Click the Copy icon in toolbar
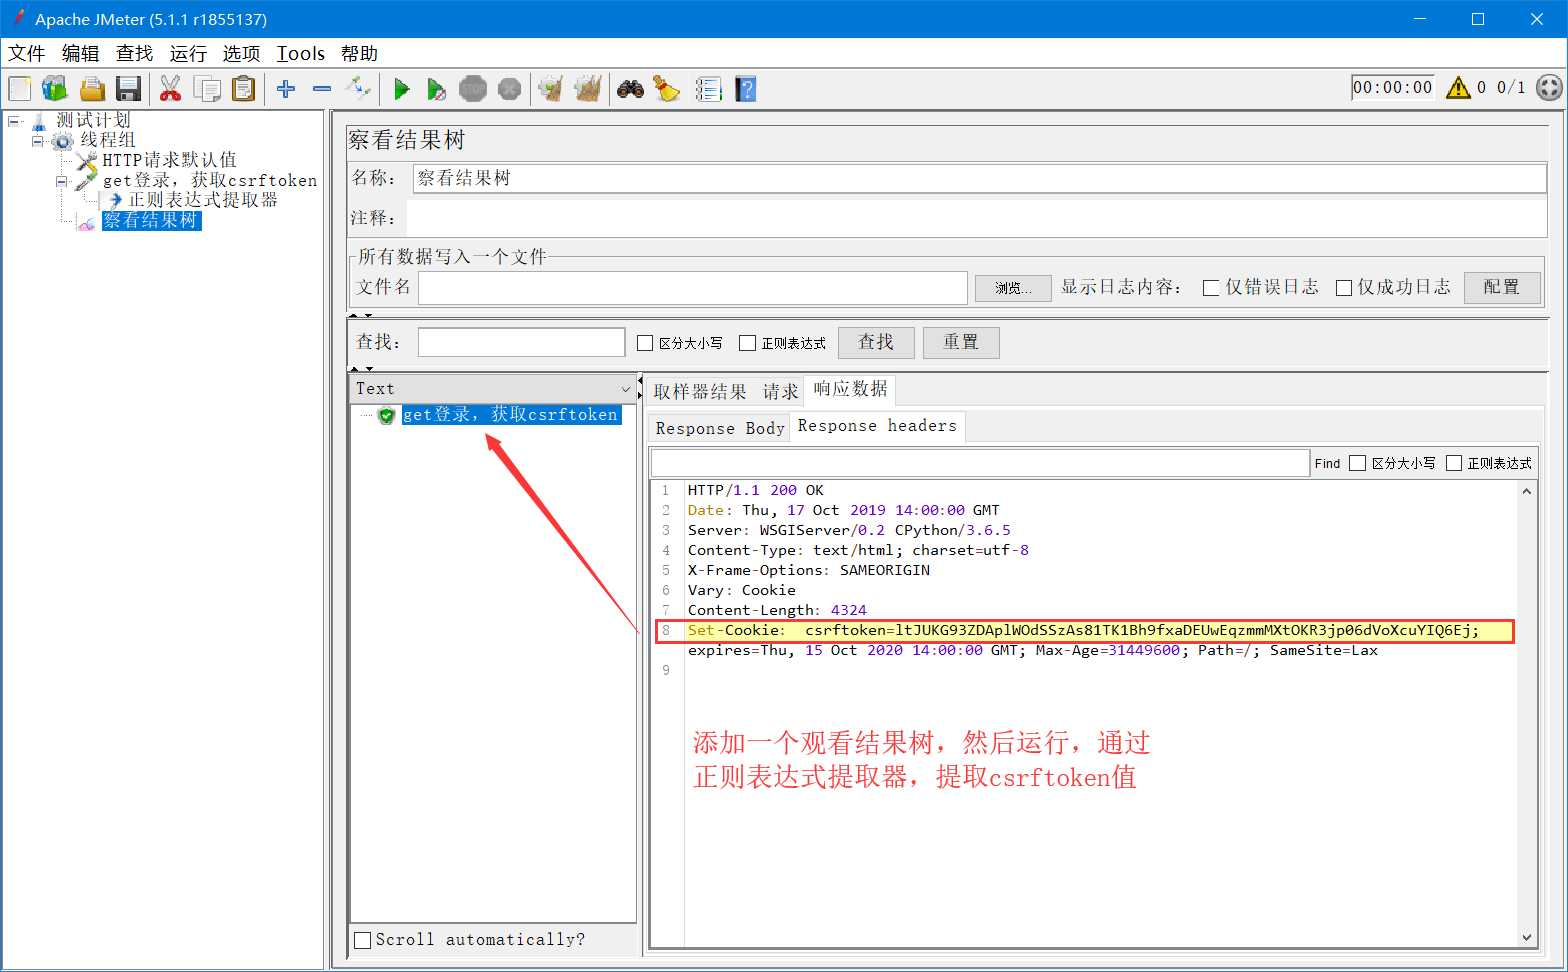 (x=207, y=89)
